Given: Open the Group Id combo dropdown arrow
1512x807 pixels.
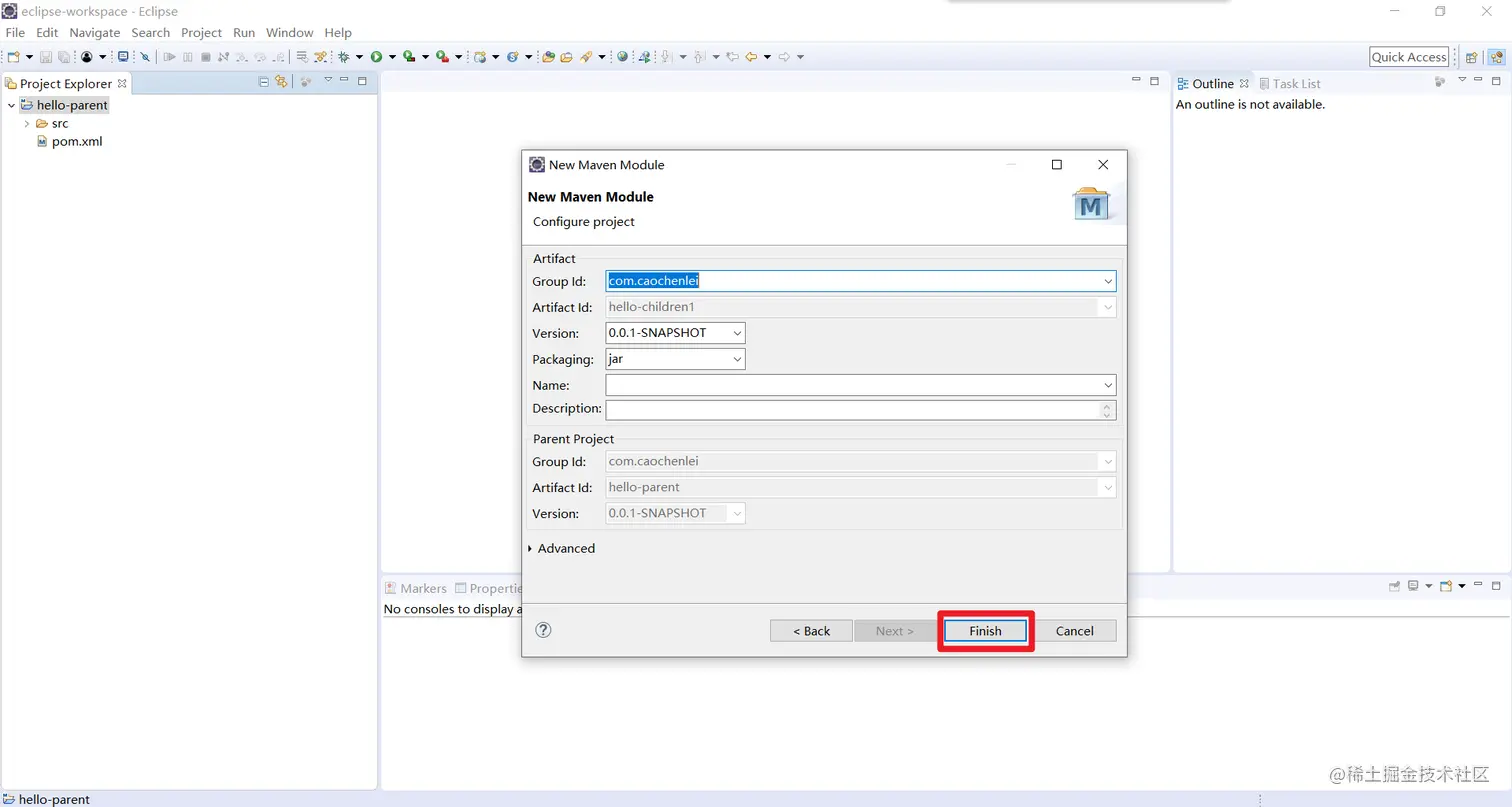Looking at the screenshot, I should click(x=1108, y=282).
